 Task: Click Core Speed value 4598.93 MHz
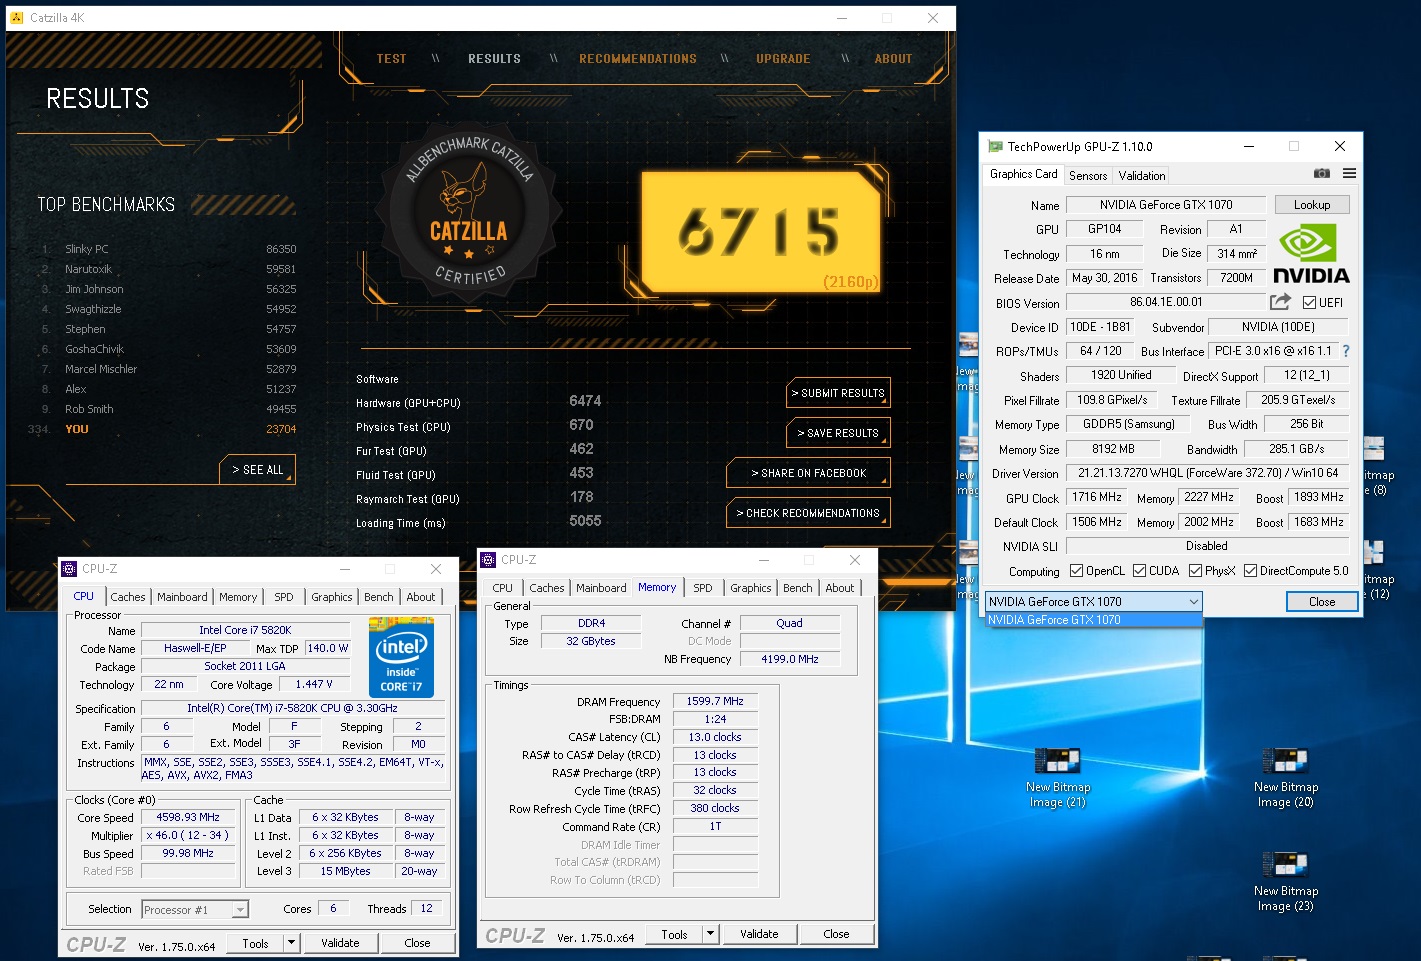pos(188,817)
